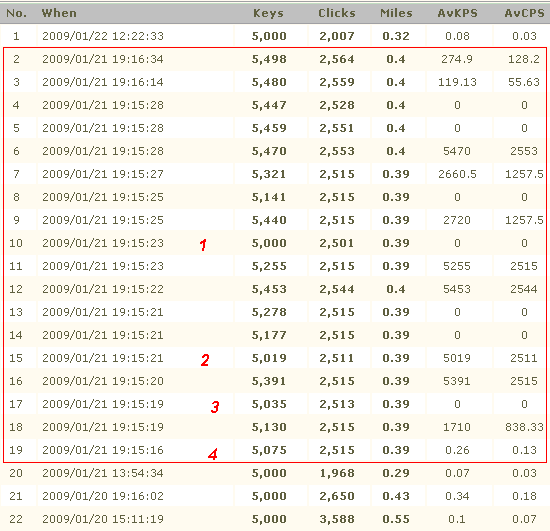Select row 2 timestamp 2009/01/21 19:16:34

103,59
